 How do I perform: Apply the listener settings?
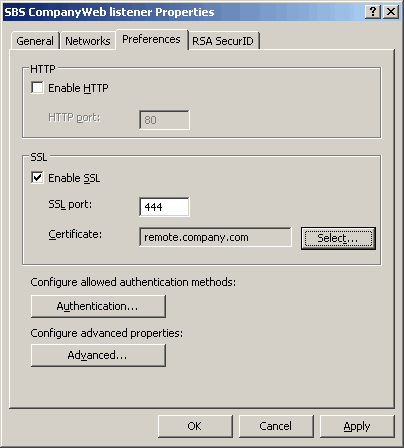(357, 426)
